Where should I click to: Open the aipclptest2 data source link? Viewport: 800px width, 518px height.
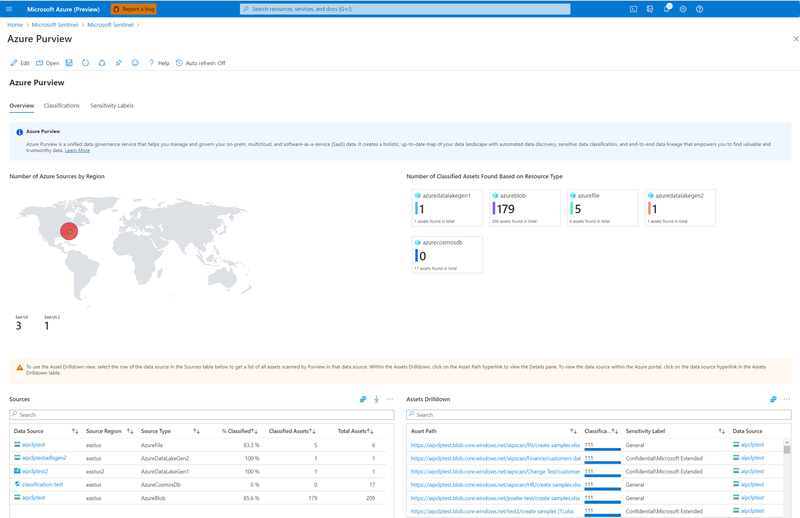[x=35, y=471]
